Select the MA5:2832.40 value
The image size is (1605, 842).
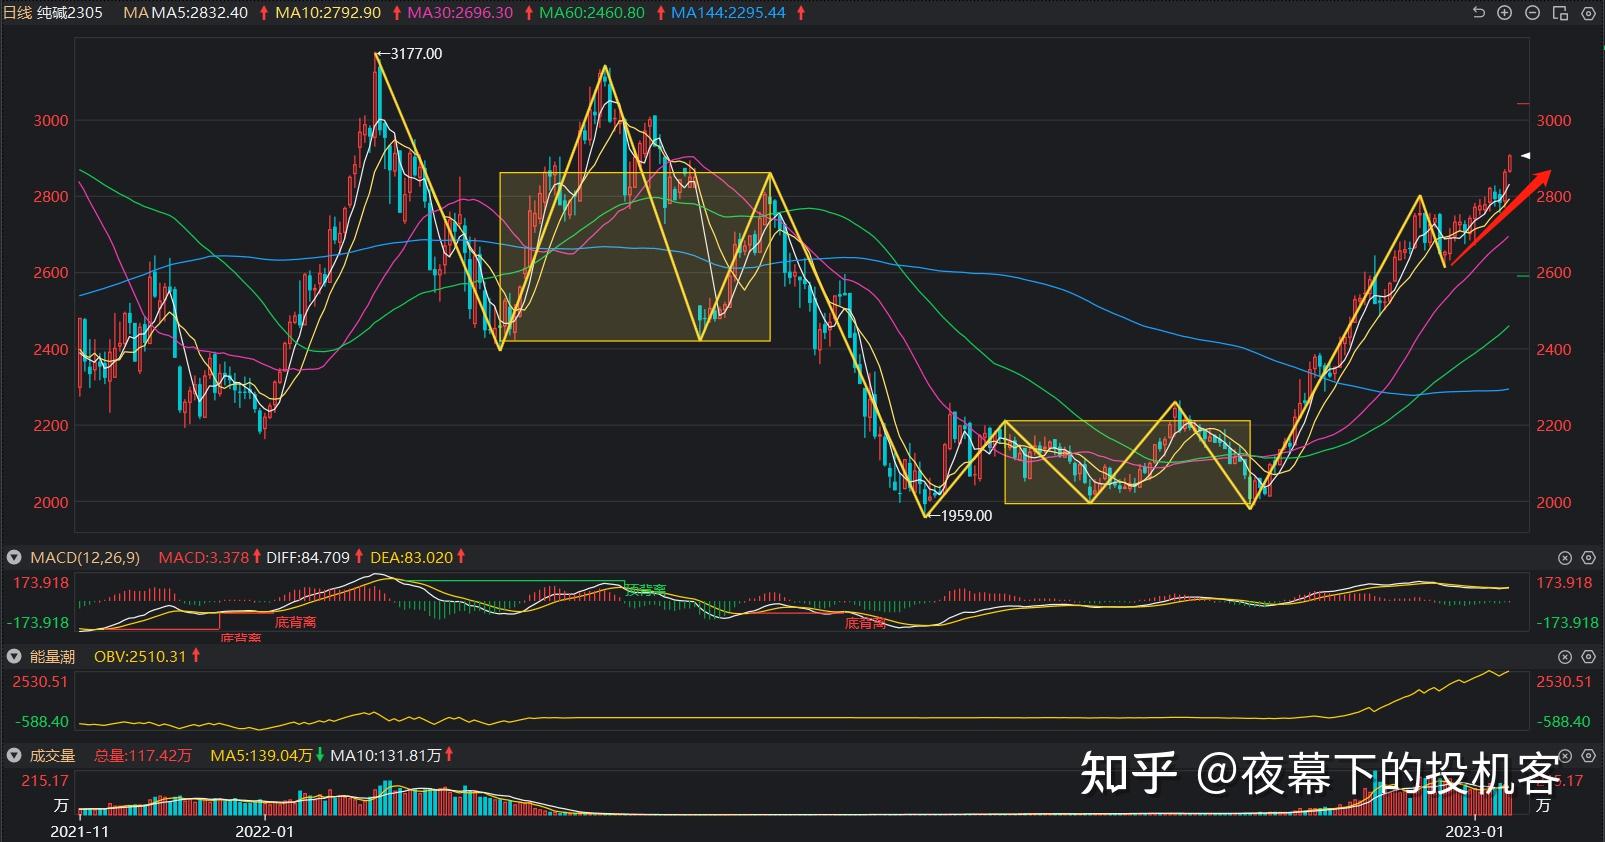(200, 13)
